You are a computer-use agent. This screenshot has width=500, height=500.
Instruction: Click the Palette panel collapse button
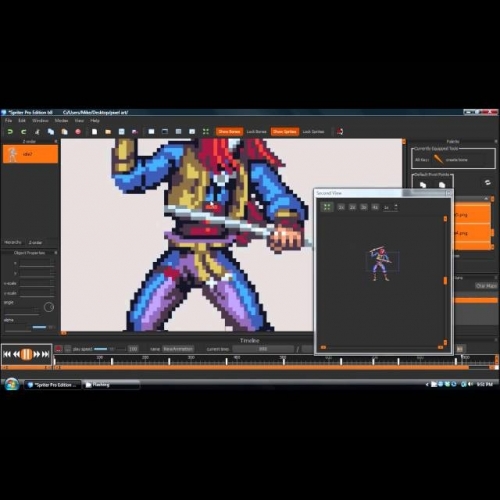496,142
